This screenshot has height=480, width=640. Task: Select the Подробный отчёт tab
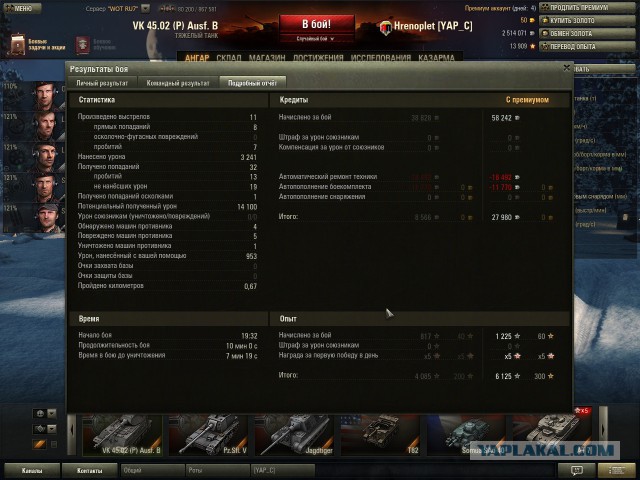[x=252, y=83]
